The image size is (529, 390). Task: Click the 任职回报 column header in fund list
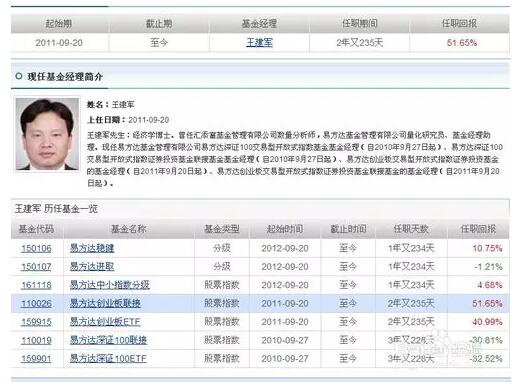pyautogui.click(x=478, y=229)
